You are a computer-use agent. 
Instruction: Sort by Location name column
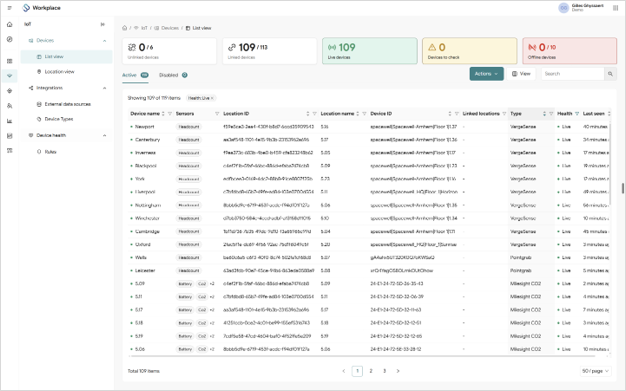(358, 114)
